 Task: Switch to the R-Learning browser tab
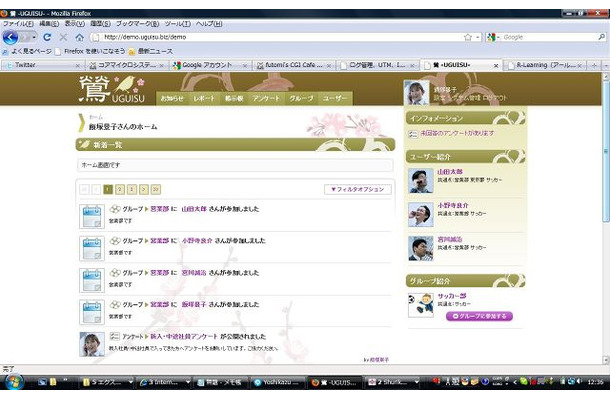tap(547, 65)
